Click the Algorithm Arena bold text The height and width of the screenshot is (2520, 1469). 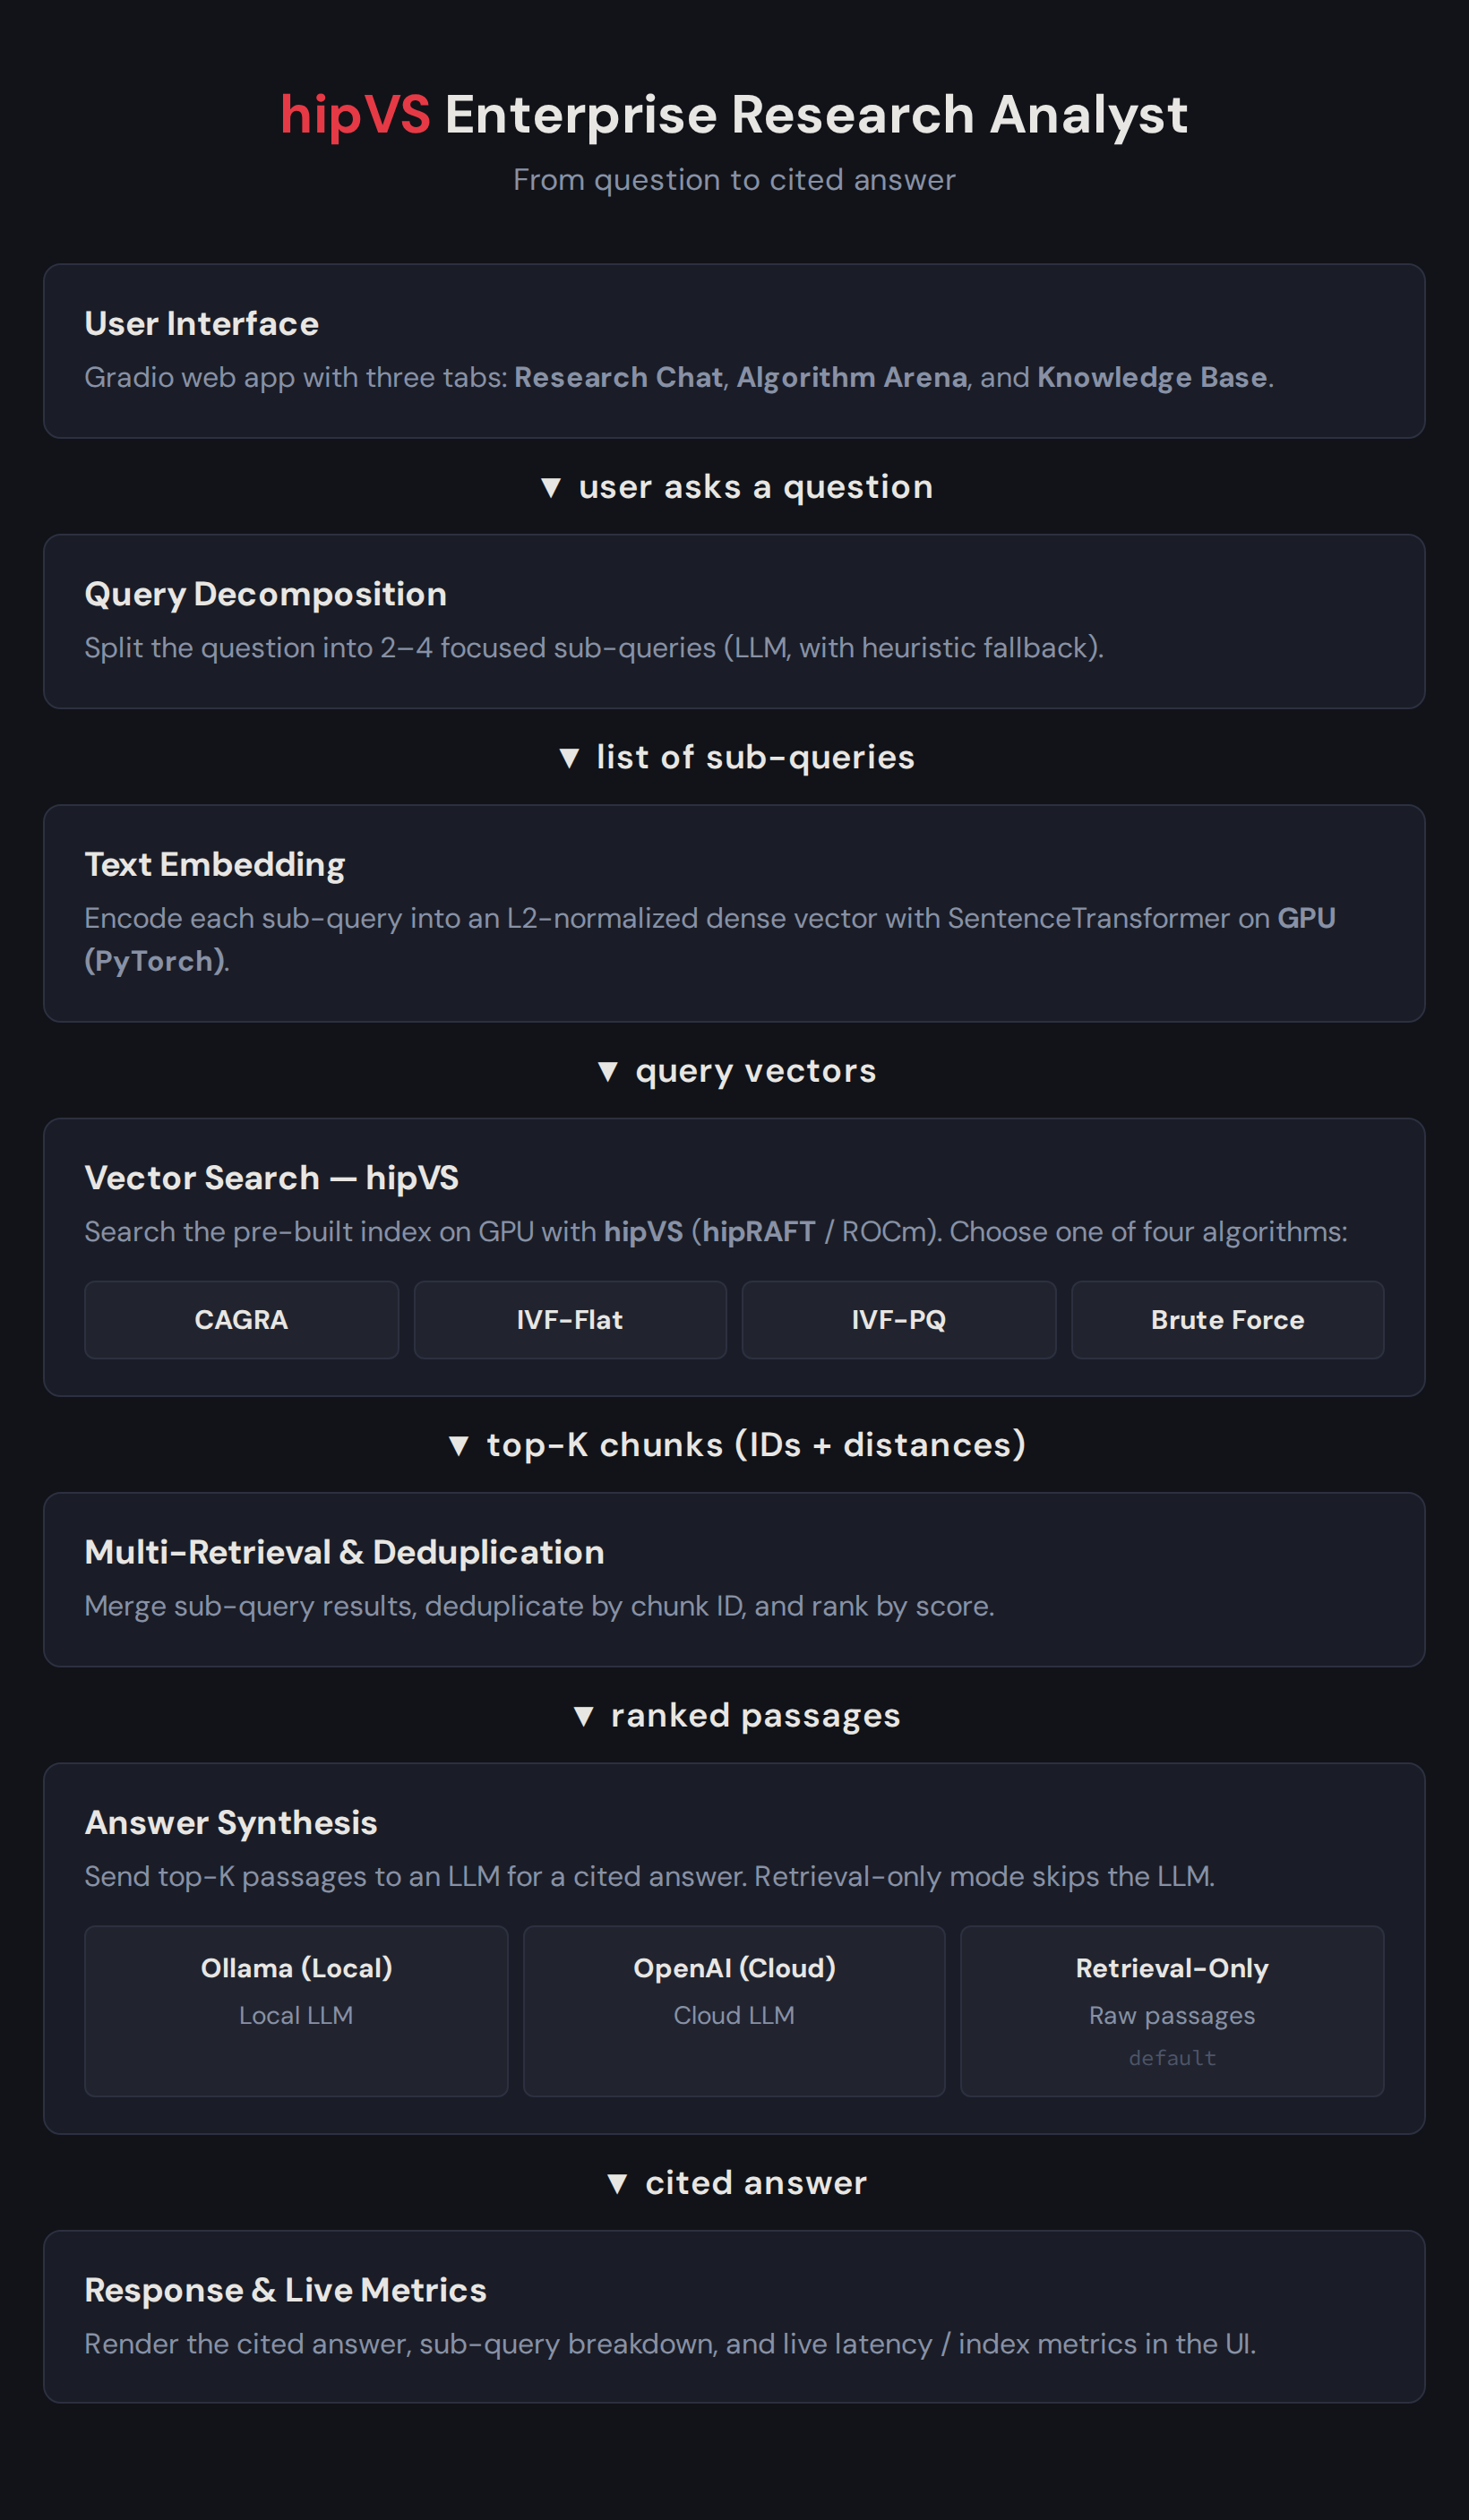(x=852, y=377)
